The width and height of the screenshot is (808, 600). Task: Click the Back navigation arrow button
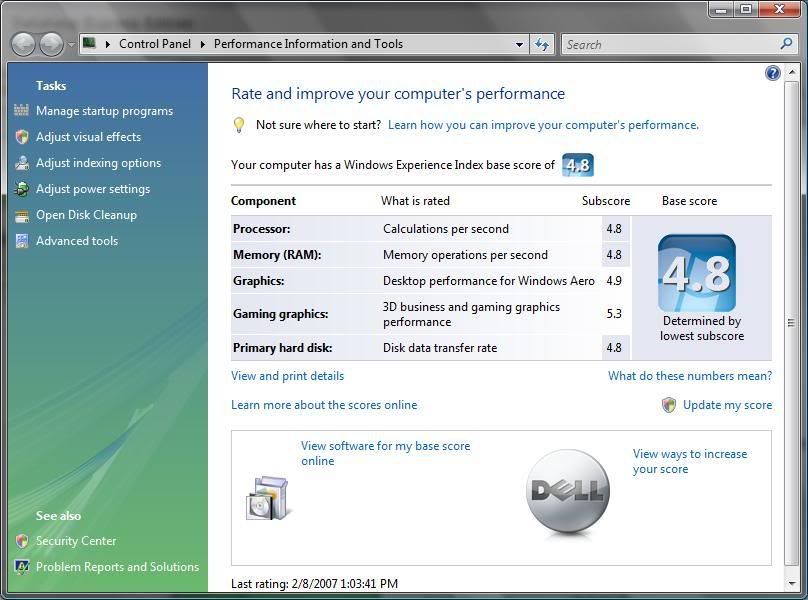[24, 44]
